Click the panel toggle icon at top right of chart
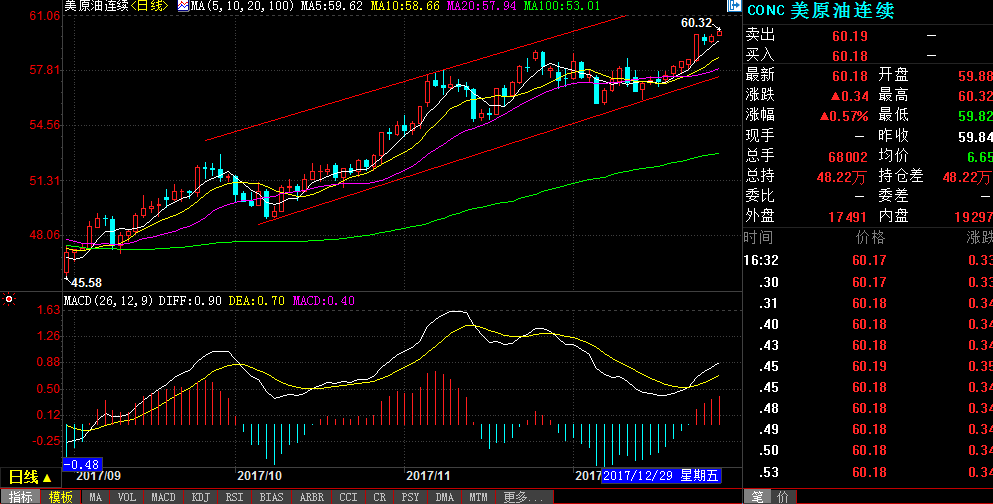 (x=733, y=6)
